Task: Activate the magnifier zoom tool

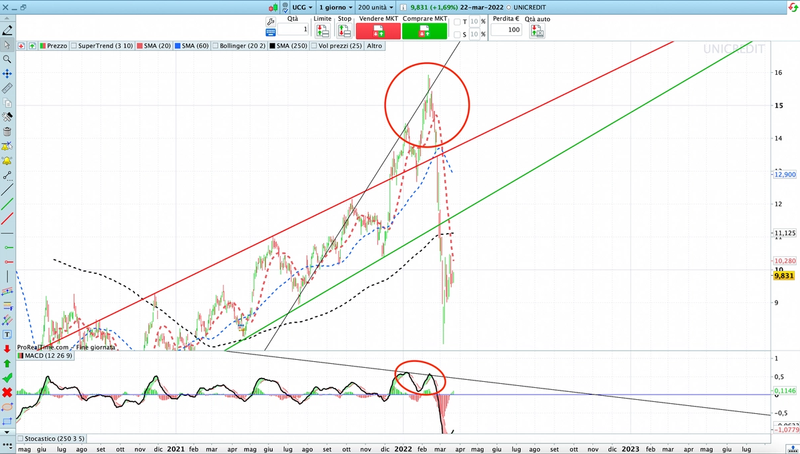Action: point(7,60)
